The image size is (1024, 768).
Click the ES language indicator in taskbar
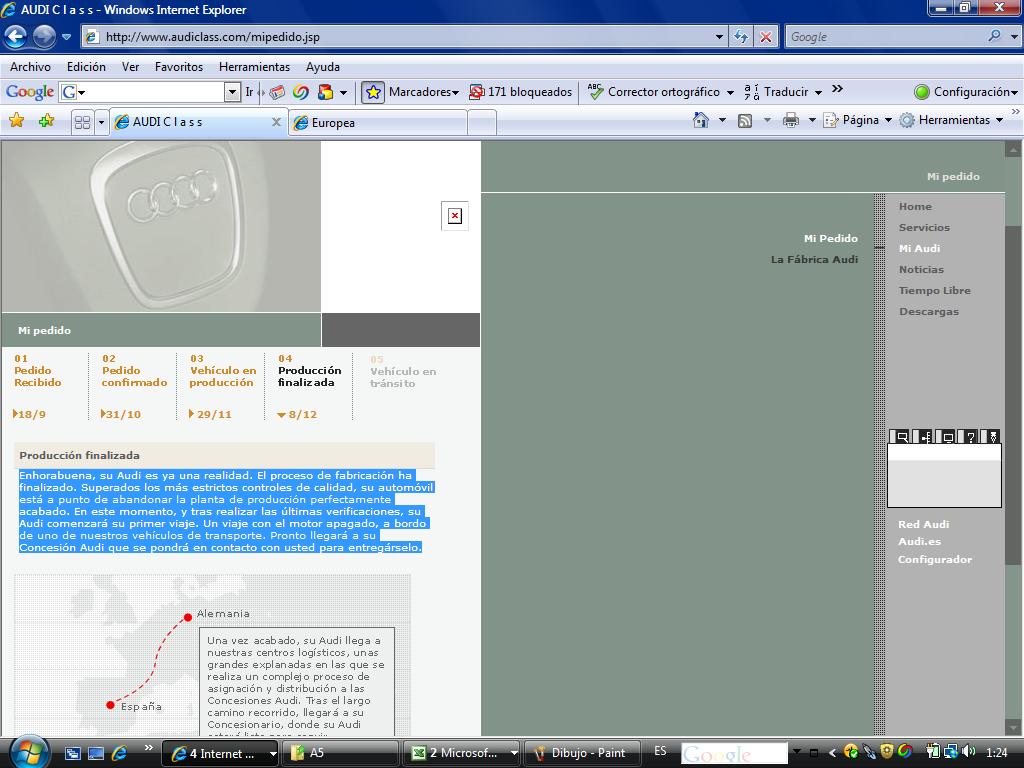click(660, 751)
